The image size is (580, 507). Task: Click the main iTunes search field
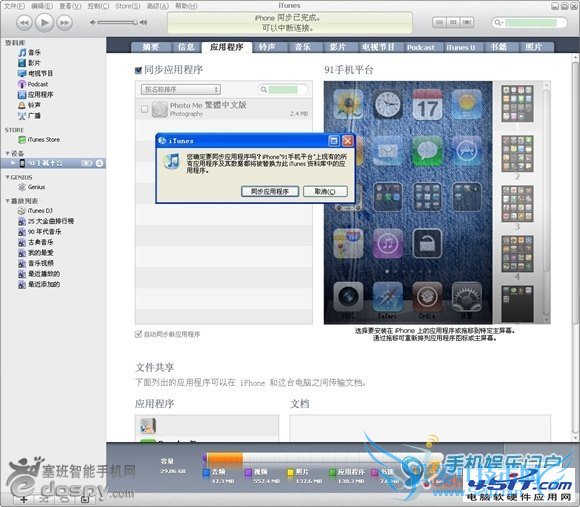tap(529, 23)
